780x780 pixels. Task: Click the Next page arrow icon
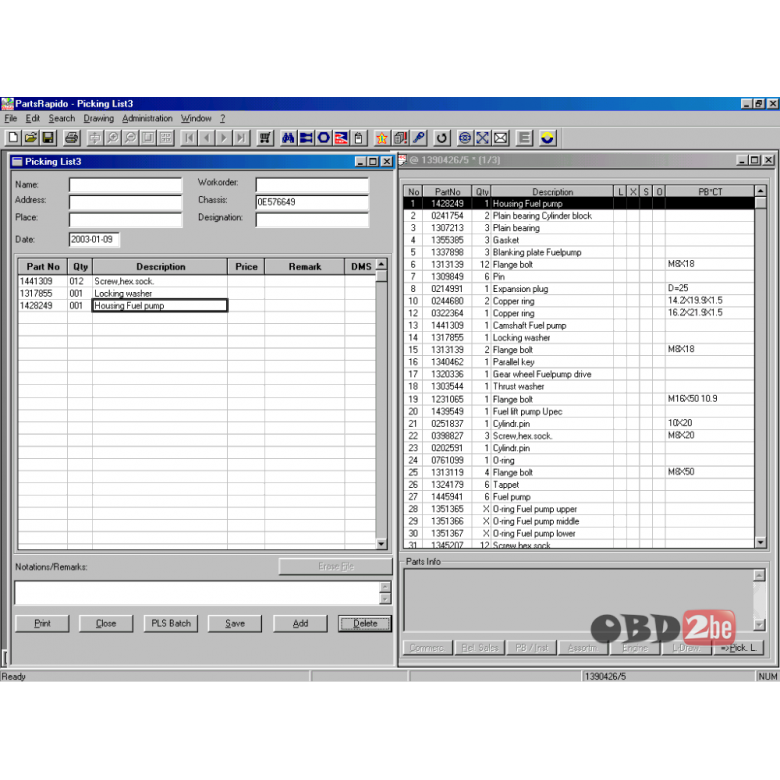(224, 138)
